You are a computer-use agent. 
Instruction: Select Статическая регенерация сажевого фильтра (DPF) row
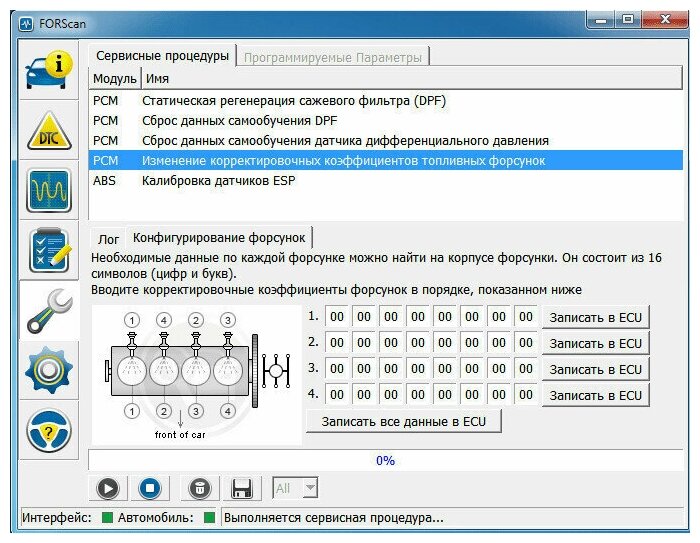pos(386,101)
